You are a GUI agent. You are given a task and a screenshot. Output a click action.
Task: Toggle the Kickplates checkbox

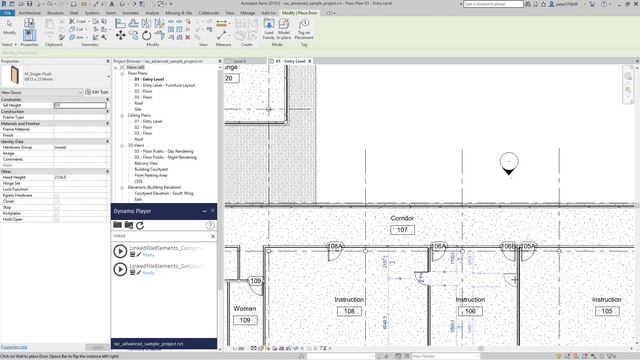(57, 213)
